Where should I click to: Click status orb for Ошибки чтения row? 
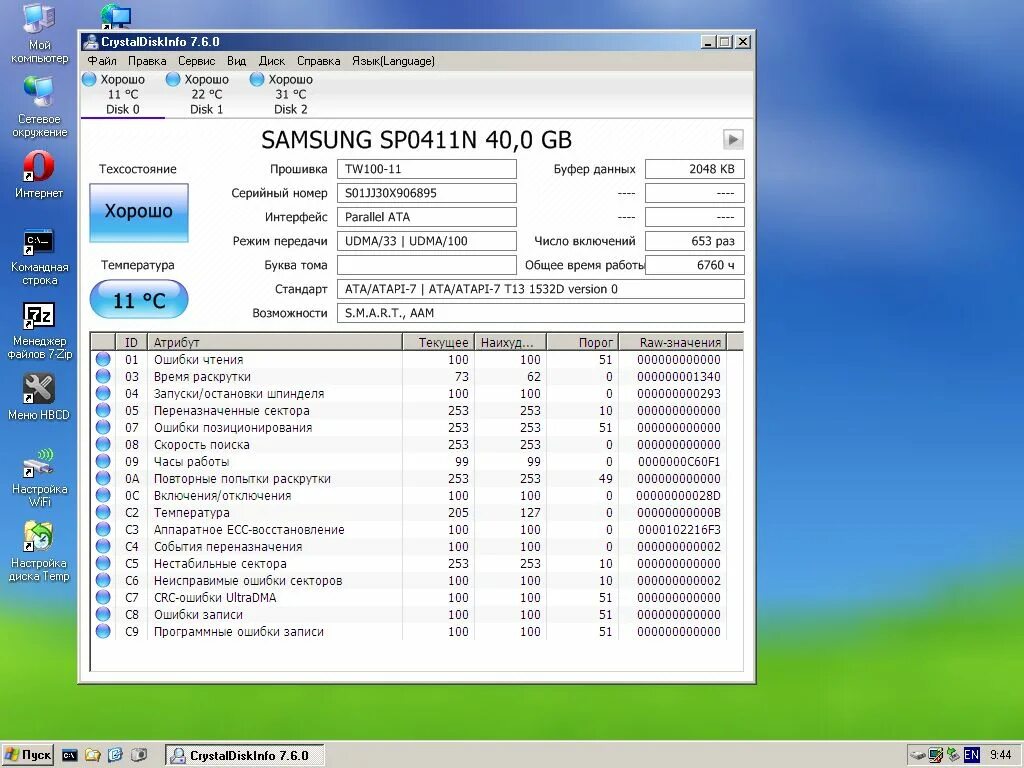point(103,359)
